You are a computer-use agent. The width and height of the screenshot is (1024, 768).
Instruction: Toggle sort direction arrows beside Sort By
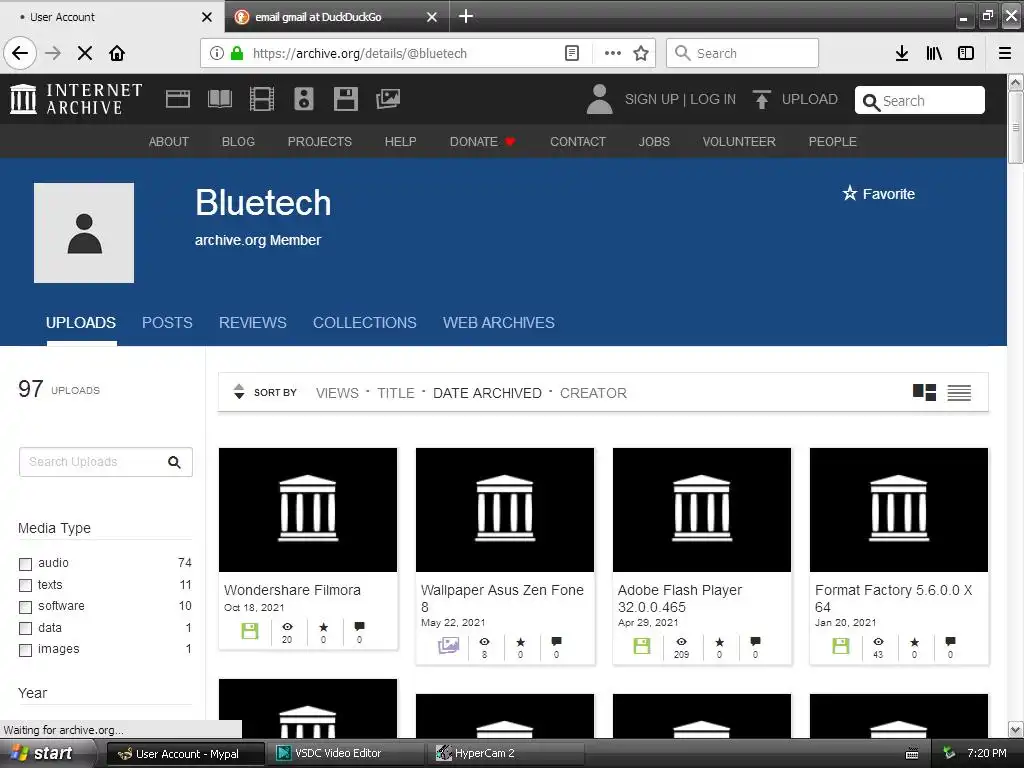(239, 391)
